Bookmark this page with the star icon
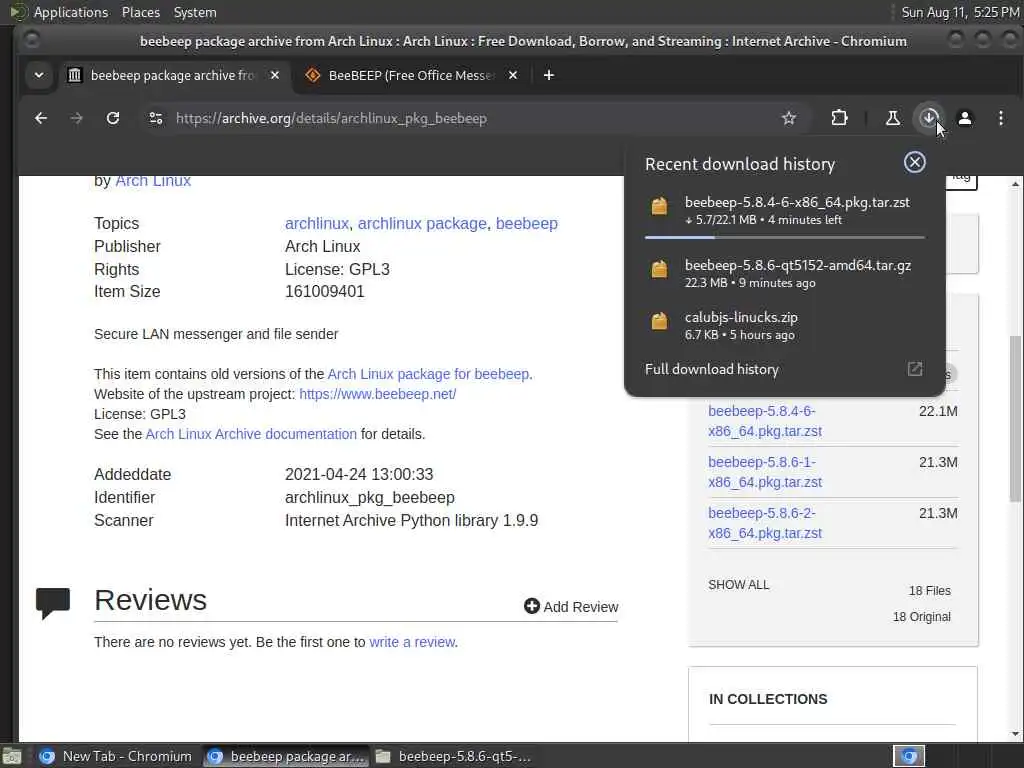 pos(789,118)
